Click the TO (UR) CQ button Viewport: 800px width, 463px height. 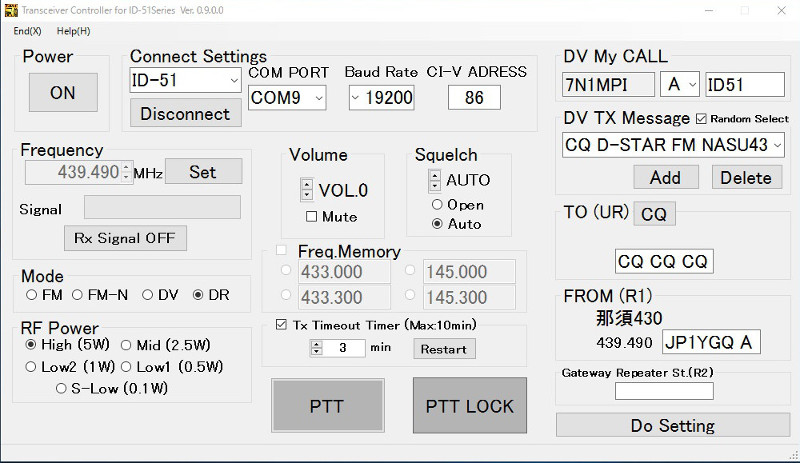654,214
